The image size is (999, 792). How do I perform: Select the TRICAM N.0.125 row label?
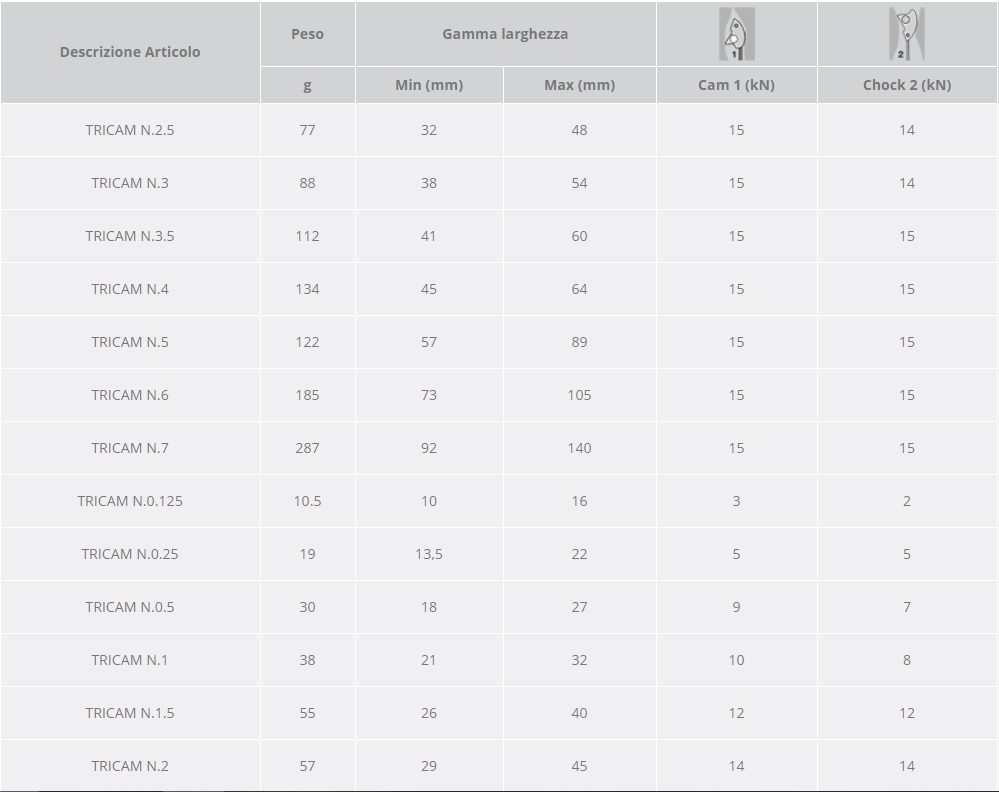point(130,501)
